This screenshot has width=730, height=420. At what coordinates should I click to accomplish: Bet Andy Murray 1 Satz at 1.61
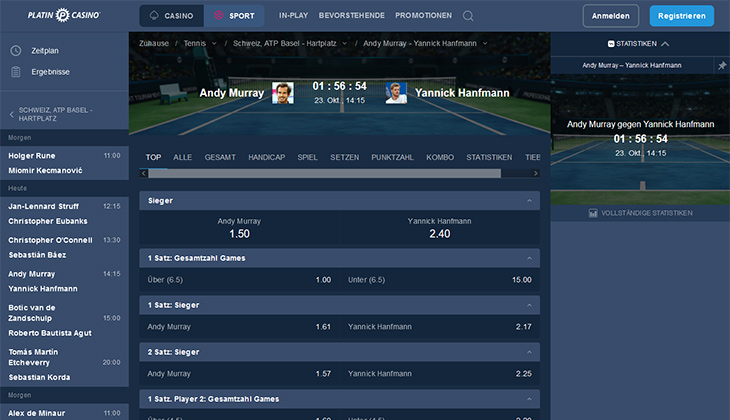[x=239, y=327]
